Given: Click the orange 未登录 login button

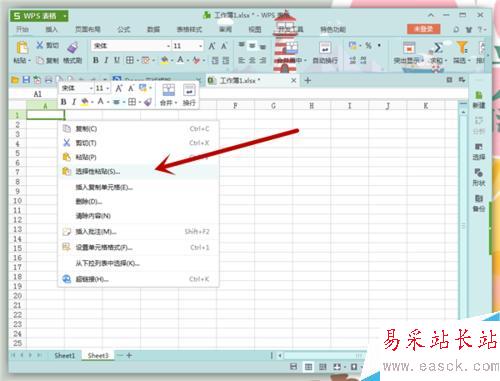Looking at the screenshot, I should coord(423,29).
